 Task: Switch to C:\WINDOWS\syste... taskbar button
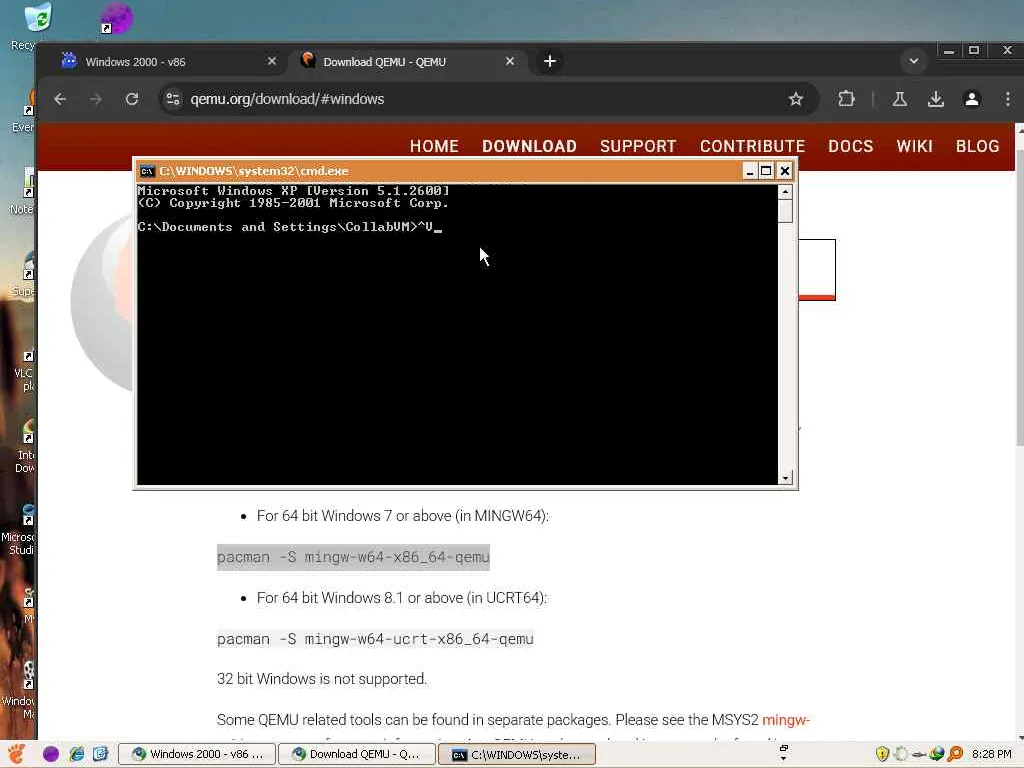click(517, 754)
